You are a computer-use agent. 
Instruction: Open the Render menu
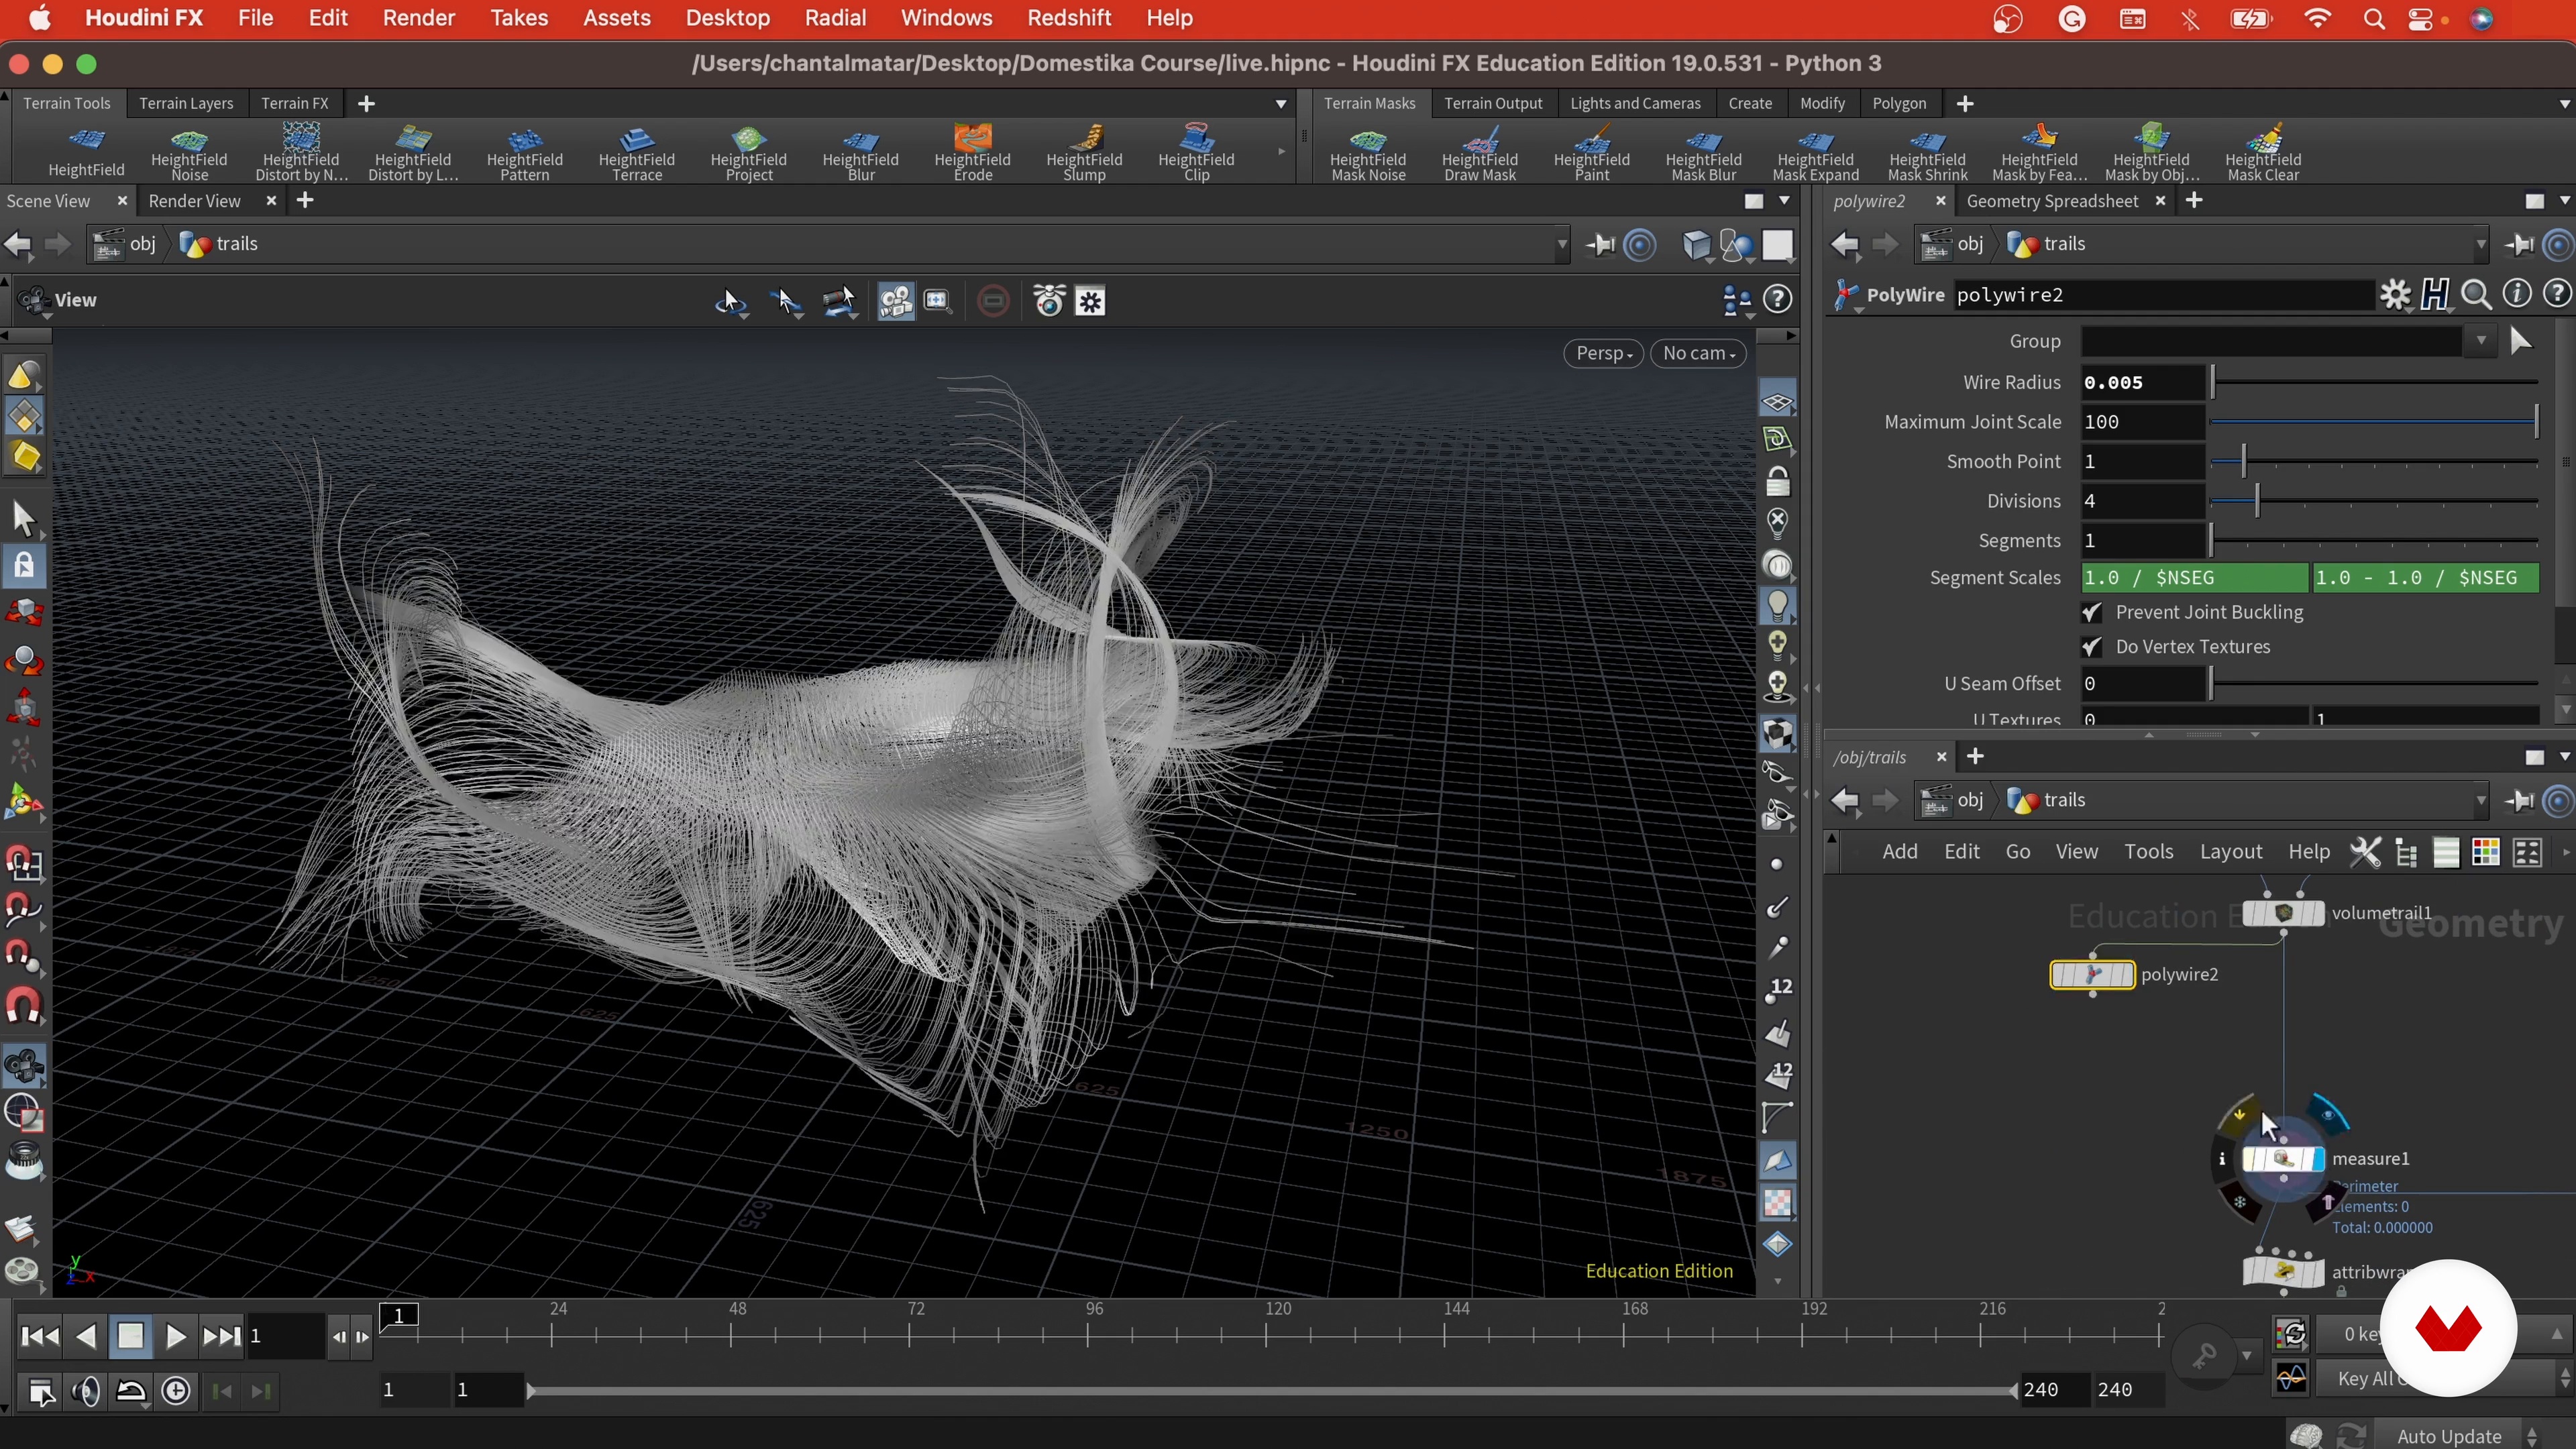click(418, 18)
